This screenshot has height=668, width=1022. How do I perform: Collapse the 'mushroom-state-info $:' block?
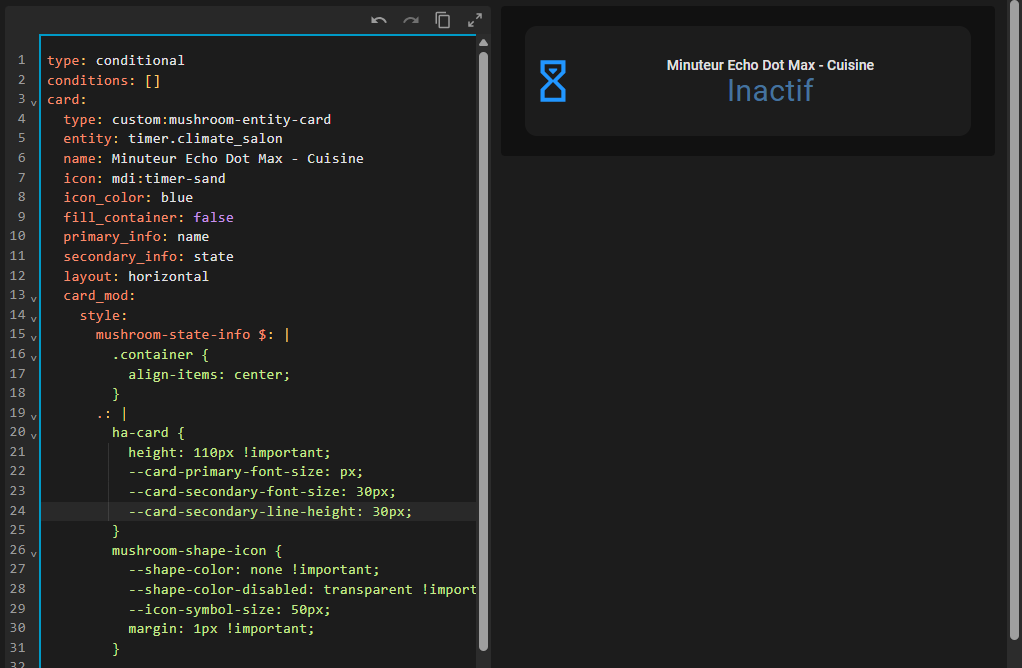coord(33,336)
